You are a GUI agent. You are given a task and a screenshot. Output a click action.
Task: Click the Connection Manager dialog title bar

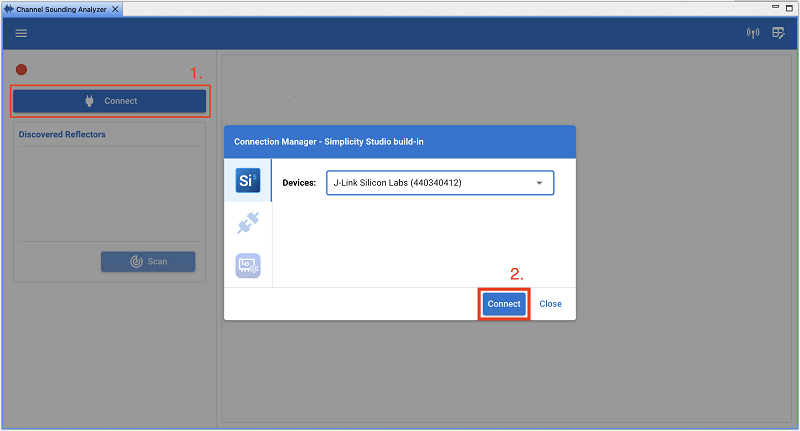[x=399, y=141]
